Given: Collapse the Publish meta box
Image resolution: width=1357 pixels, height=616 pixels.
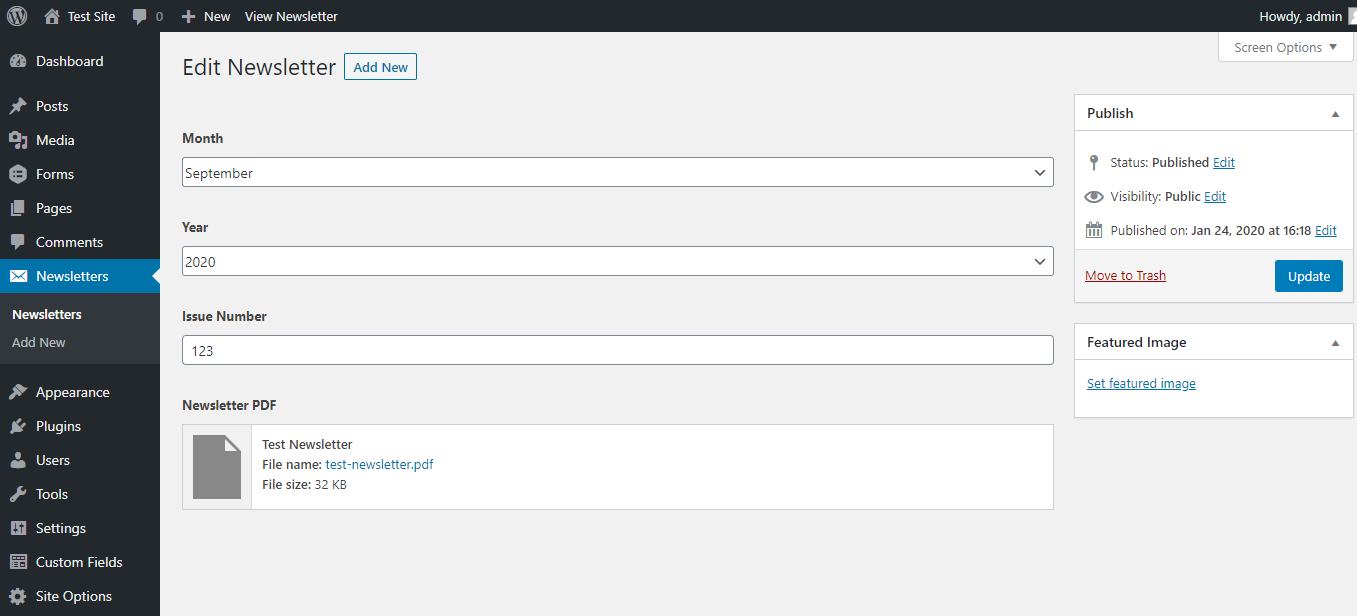Looking at the screenshot, I should [x=1335, y=114].
